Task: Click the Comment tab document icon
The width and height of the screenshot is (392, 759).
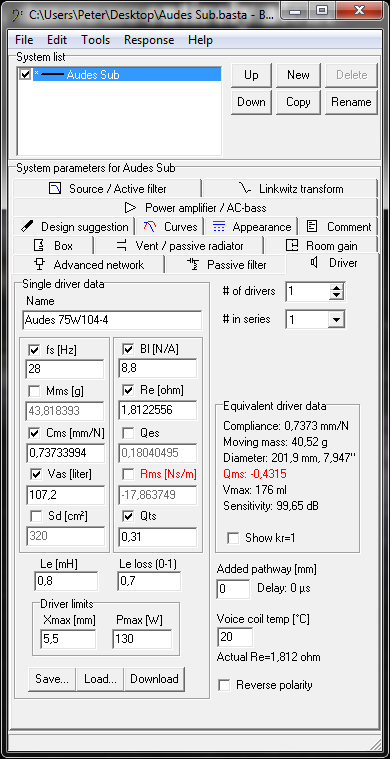Action: pos(313,226)
